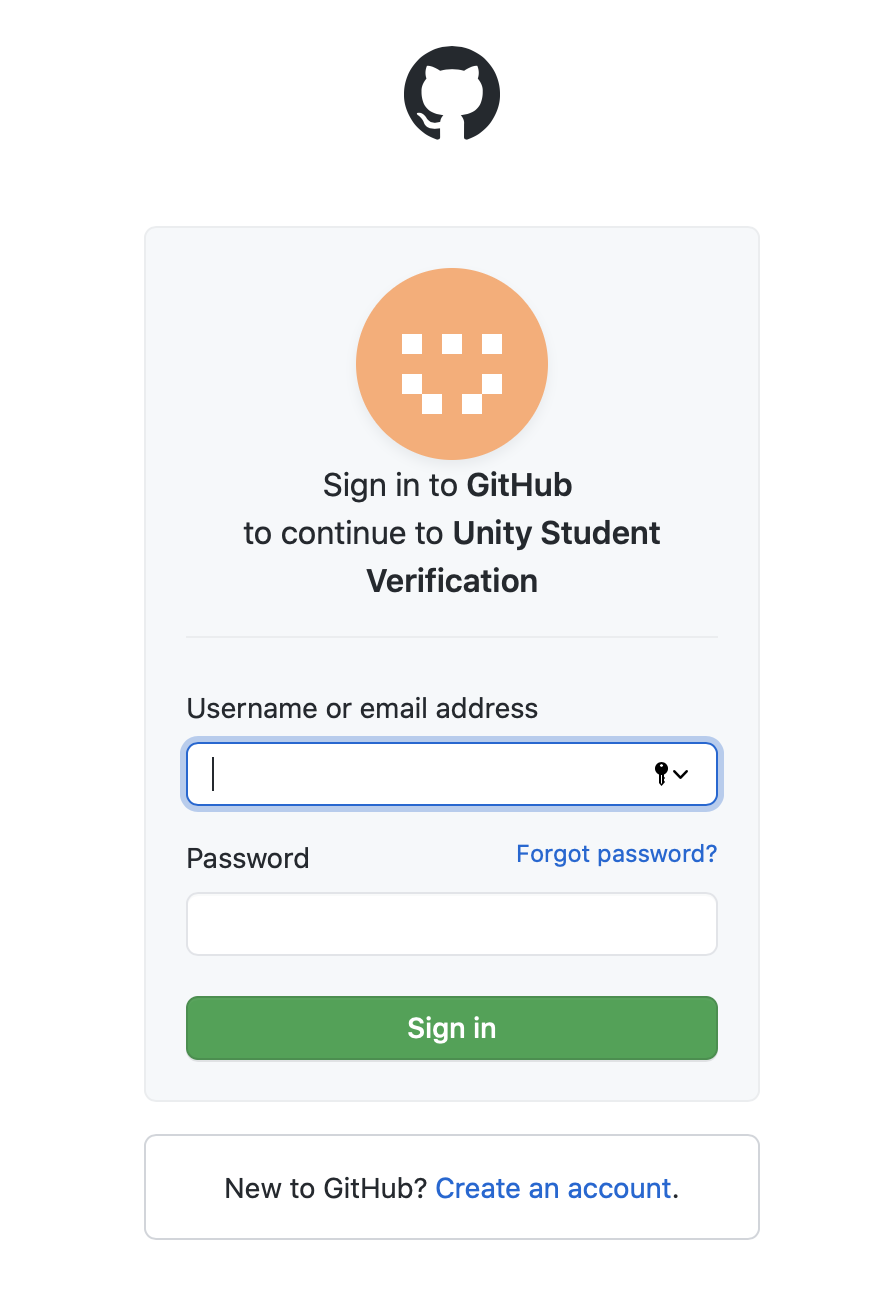Focus the Username or email address field
872x1312 pixels.
click(452, 774)
